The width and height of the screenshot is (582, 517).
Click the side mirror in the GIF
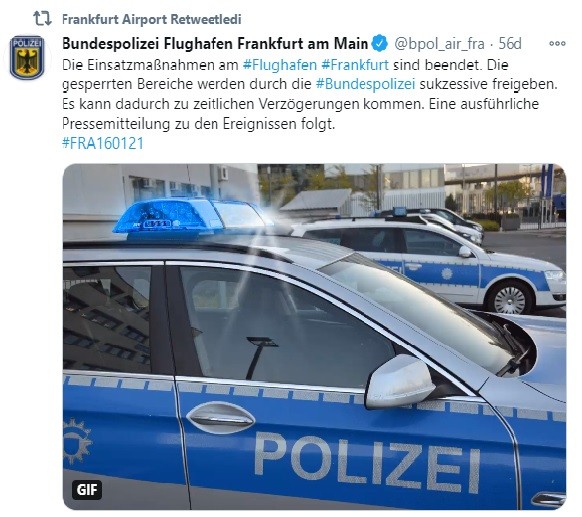click(x=400, y=381)
